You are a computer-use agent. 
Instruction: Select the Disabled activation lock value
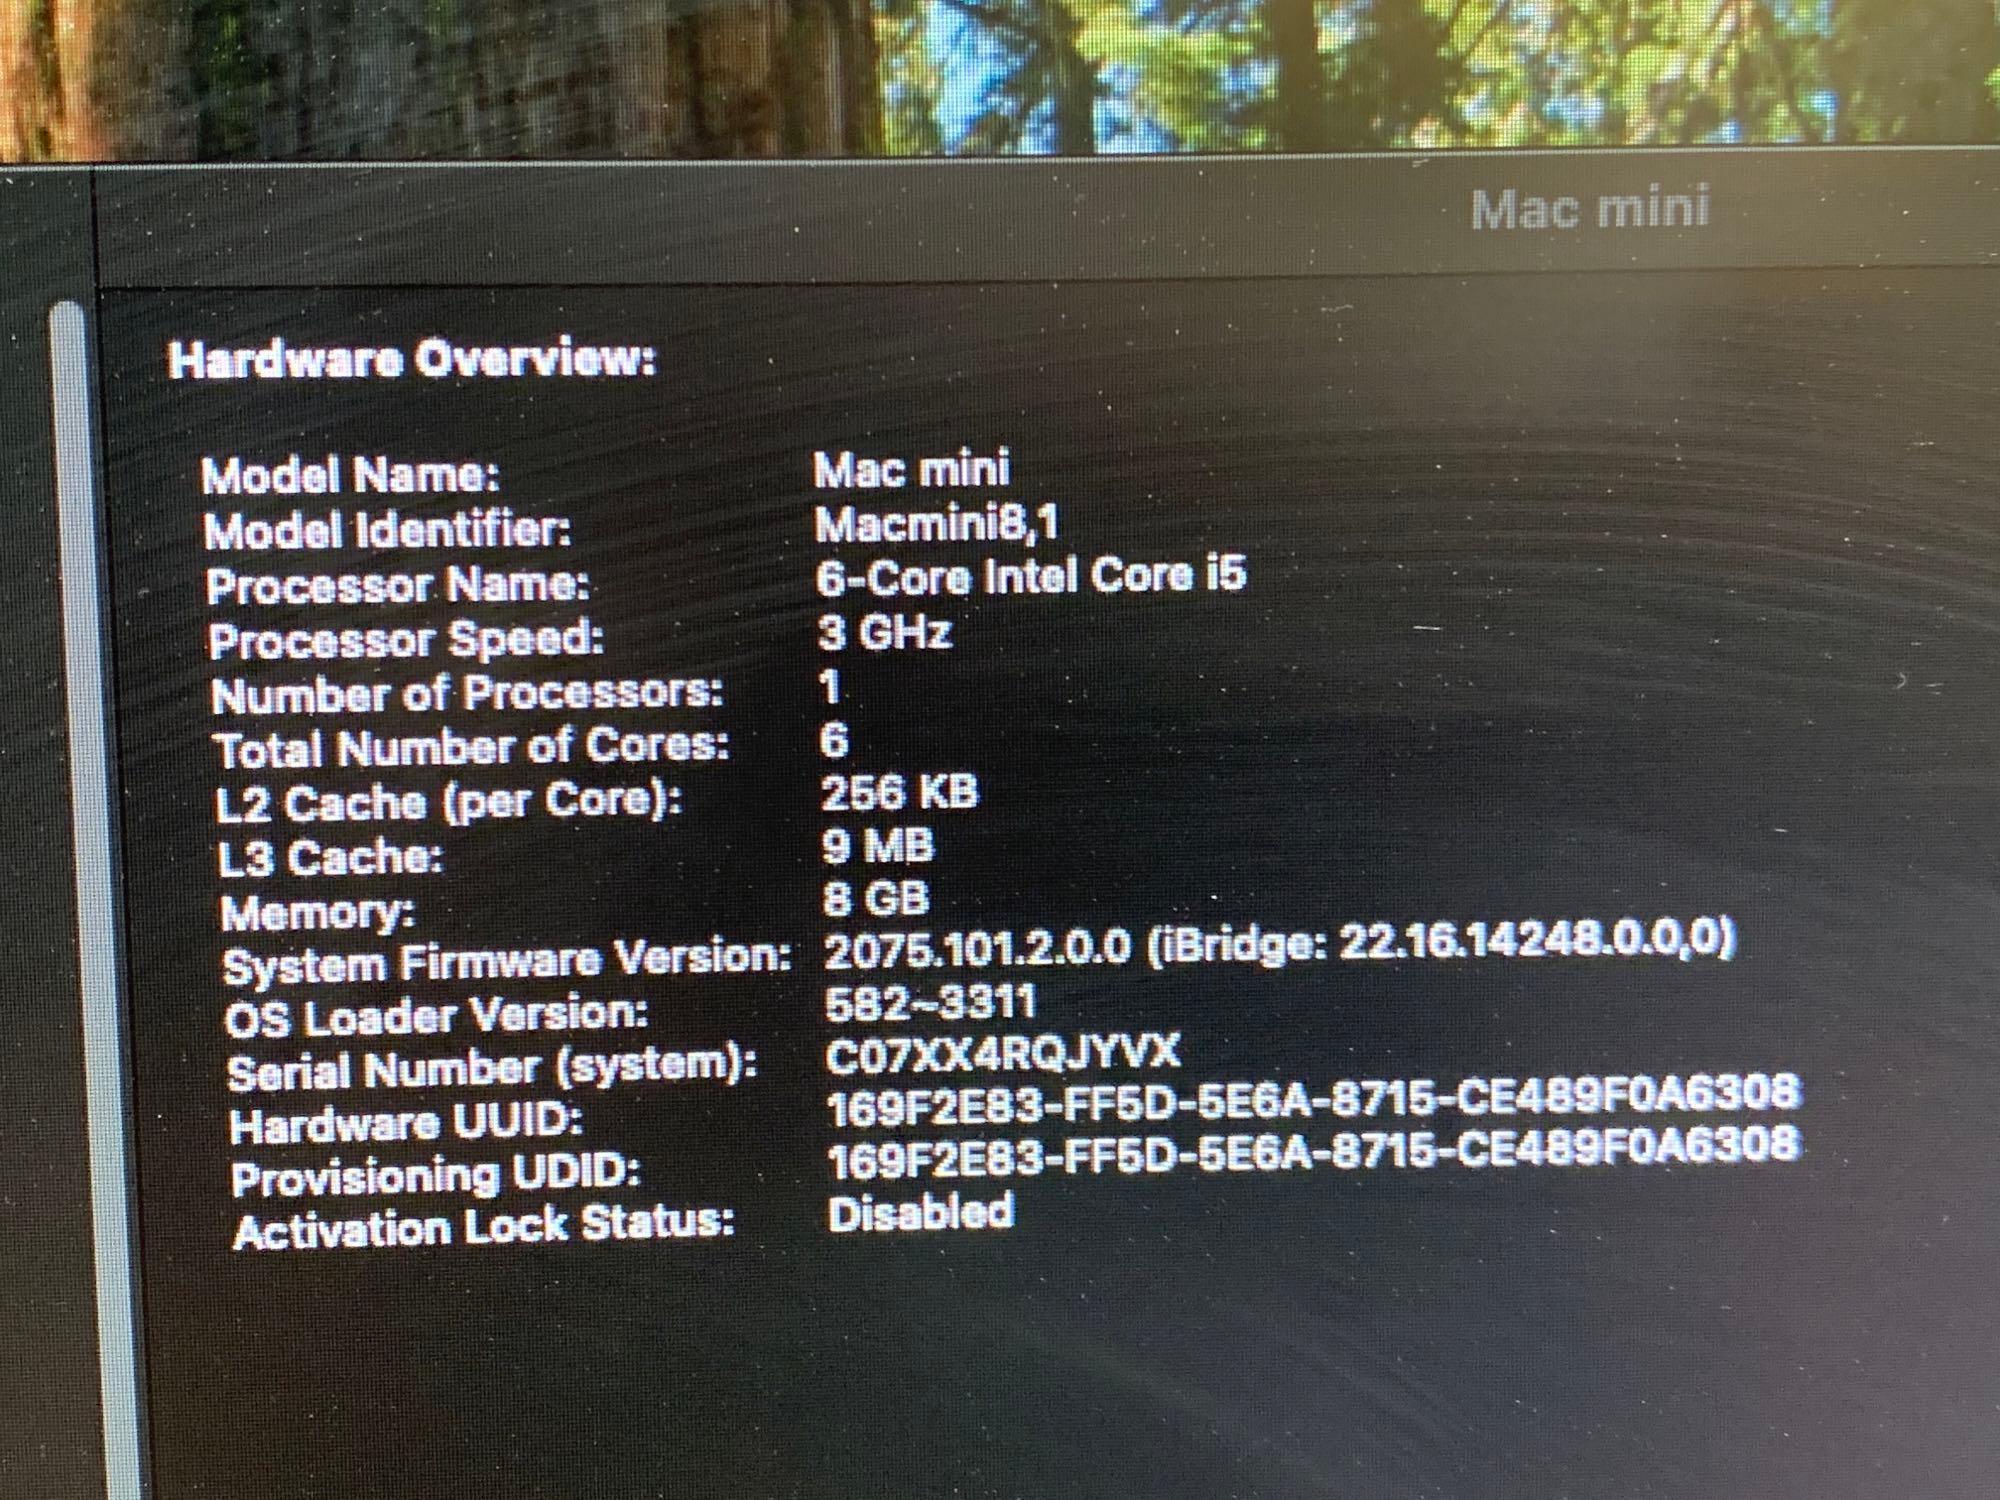point(921,1212)
